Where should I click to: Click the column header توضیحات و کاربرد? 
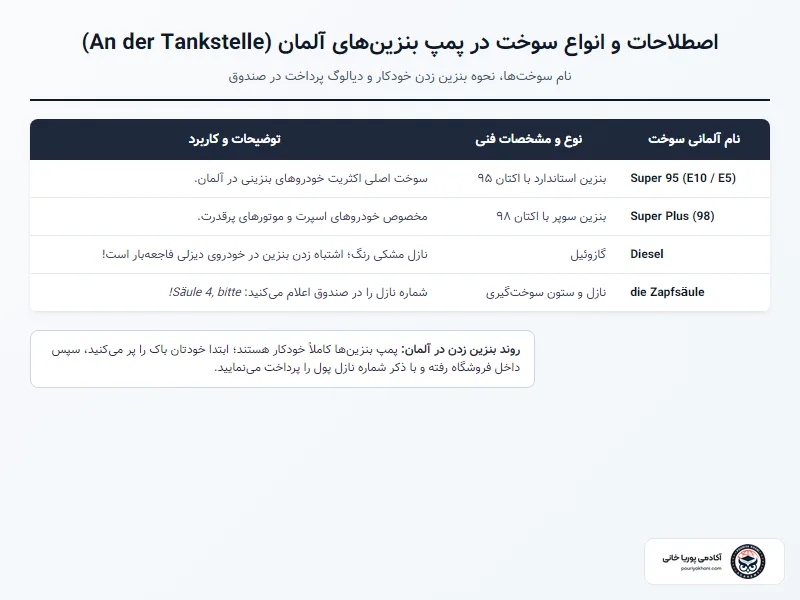coord(235,139)
